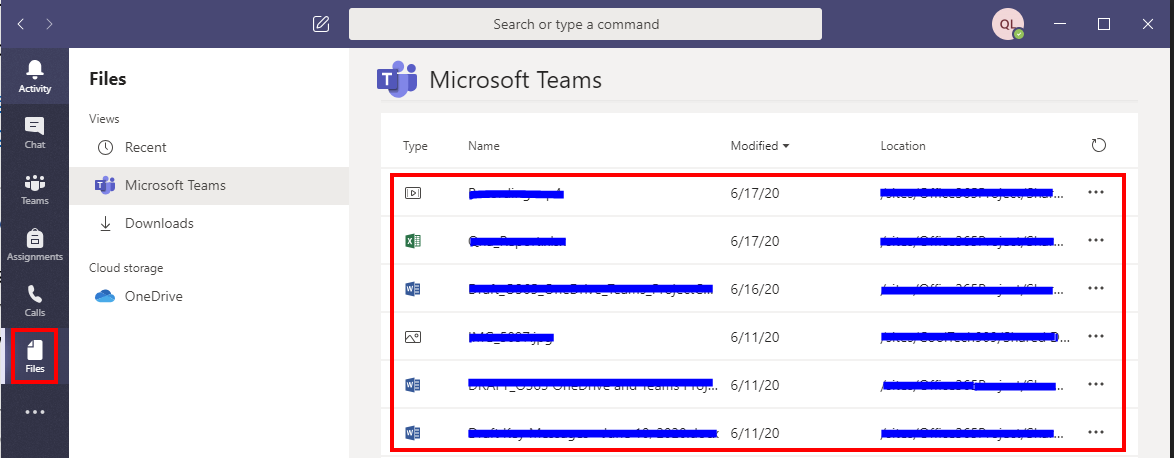Open OneDrive cloud storage

coord(153,296)
